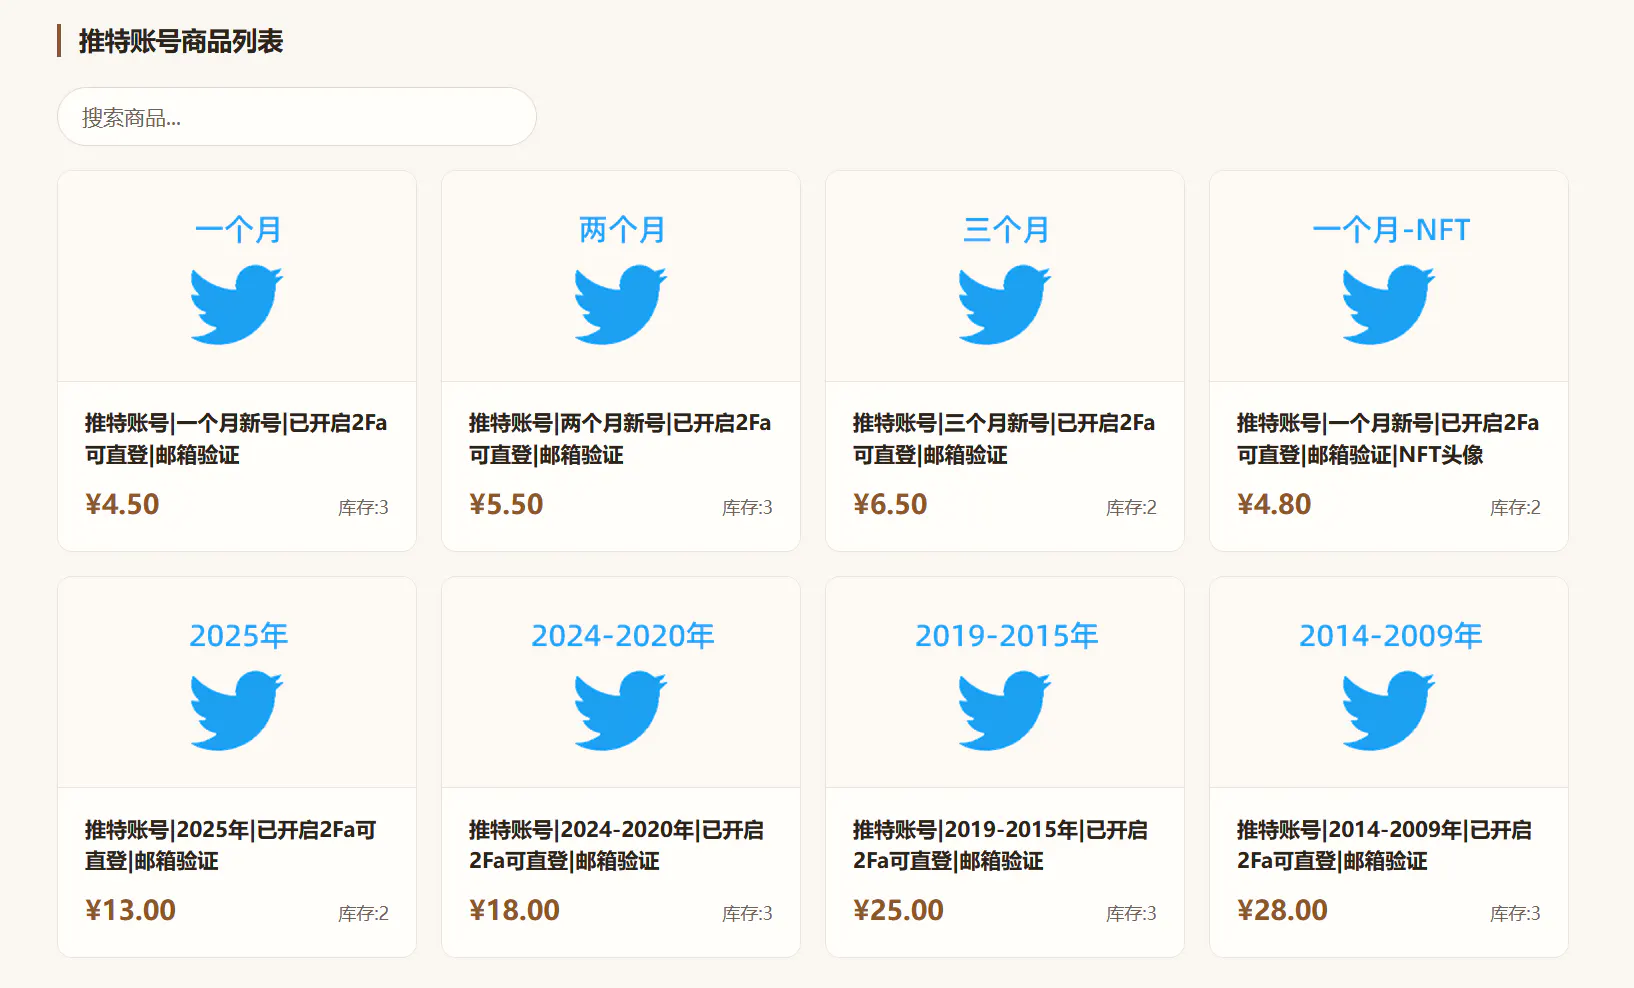Click the ¥6.50 price
Image resolution: width=1634 pixels, height=988 pixels.
890,504
